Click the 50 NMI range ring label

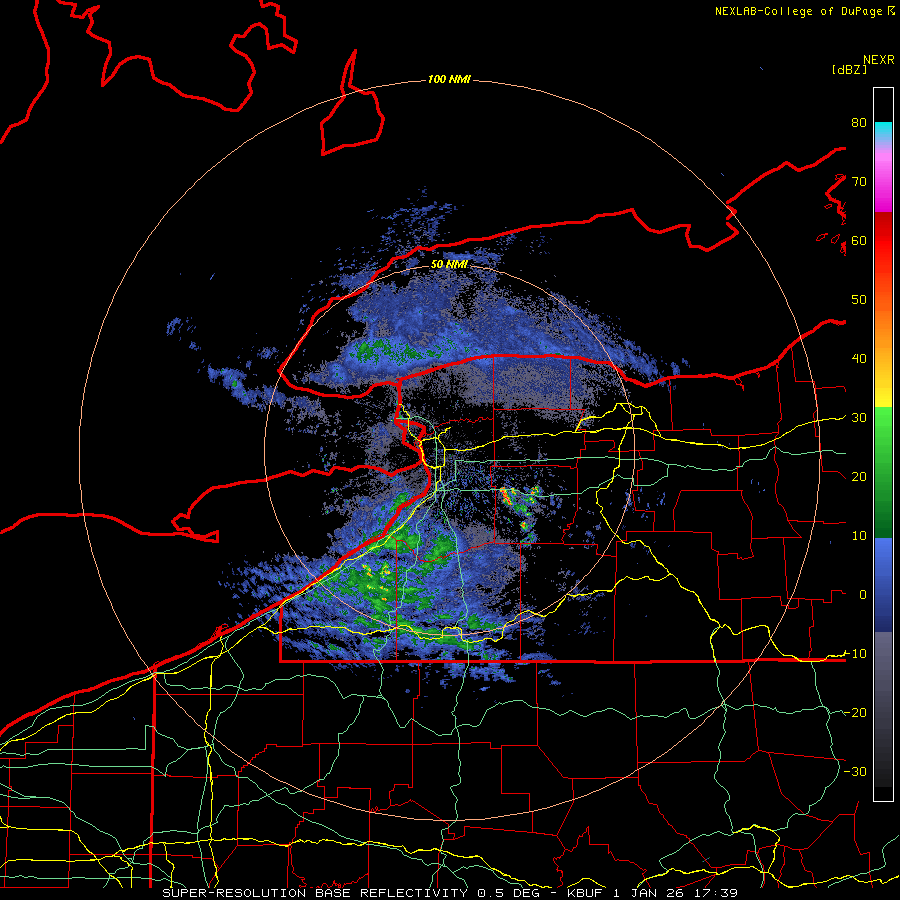click(x=449, y=265)
